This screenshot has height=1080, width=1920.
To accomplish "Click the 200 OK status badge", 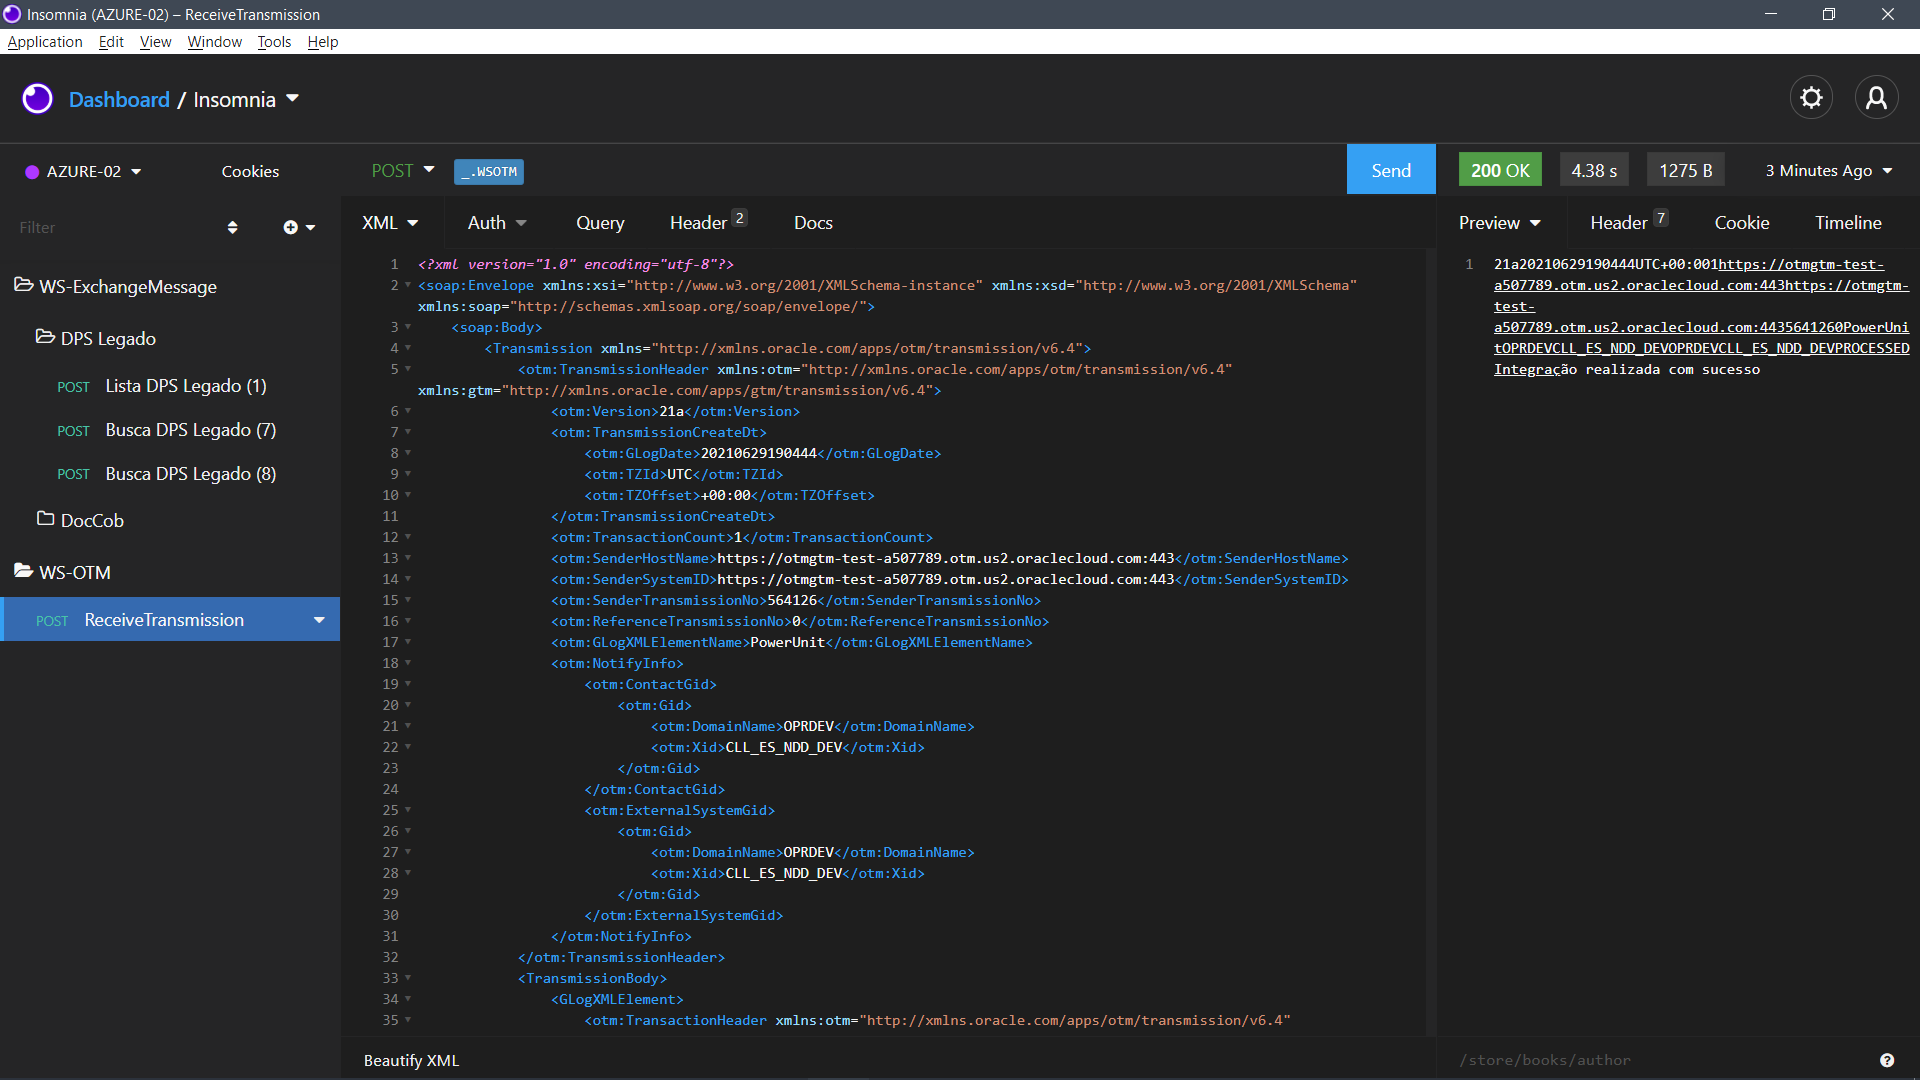I will [1499, 170].
